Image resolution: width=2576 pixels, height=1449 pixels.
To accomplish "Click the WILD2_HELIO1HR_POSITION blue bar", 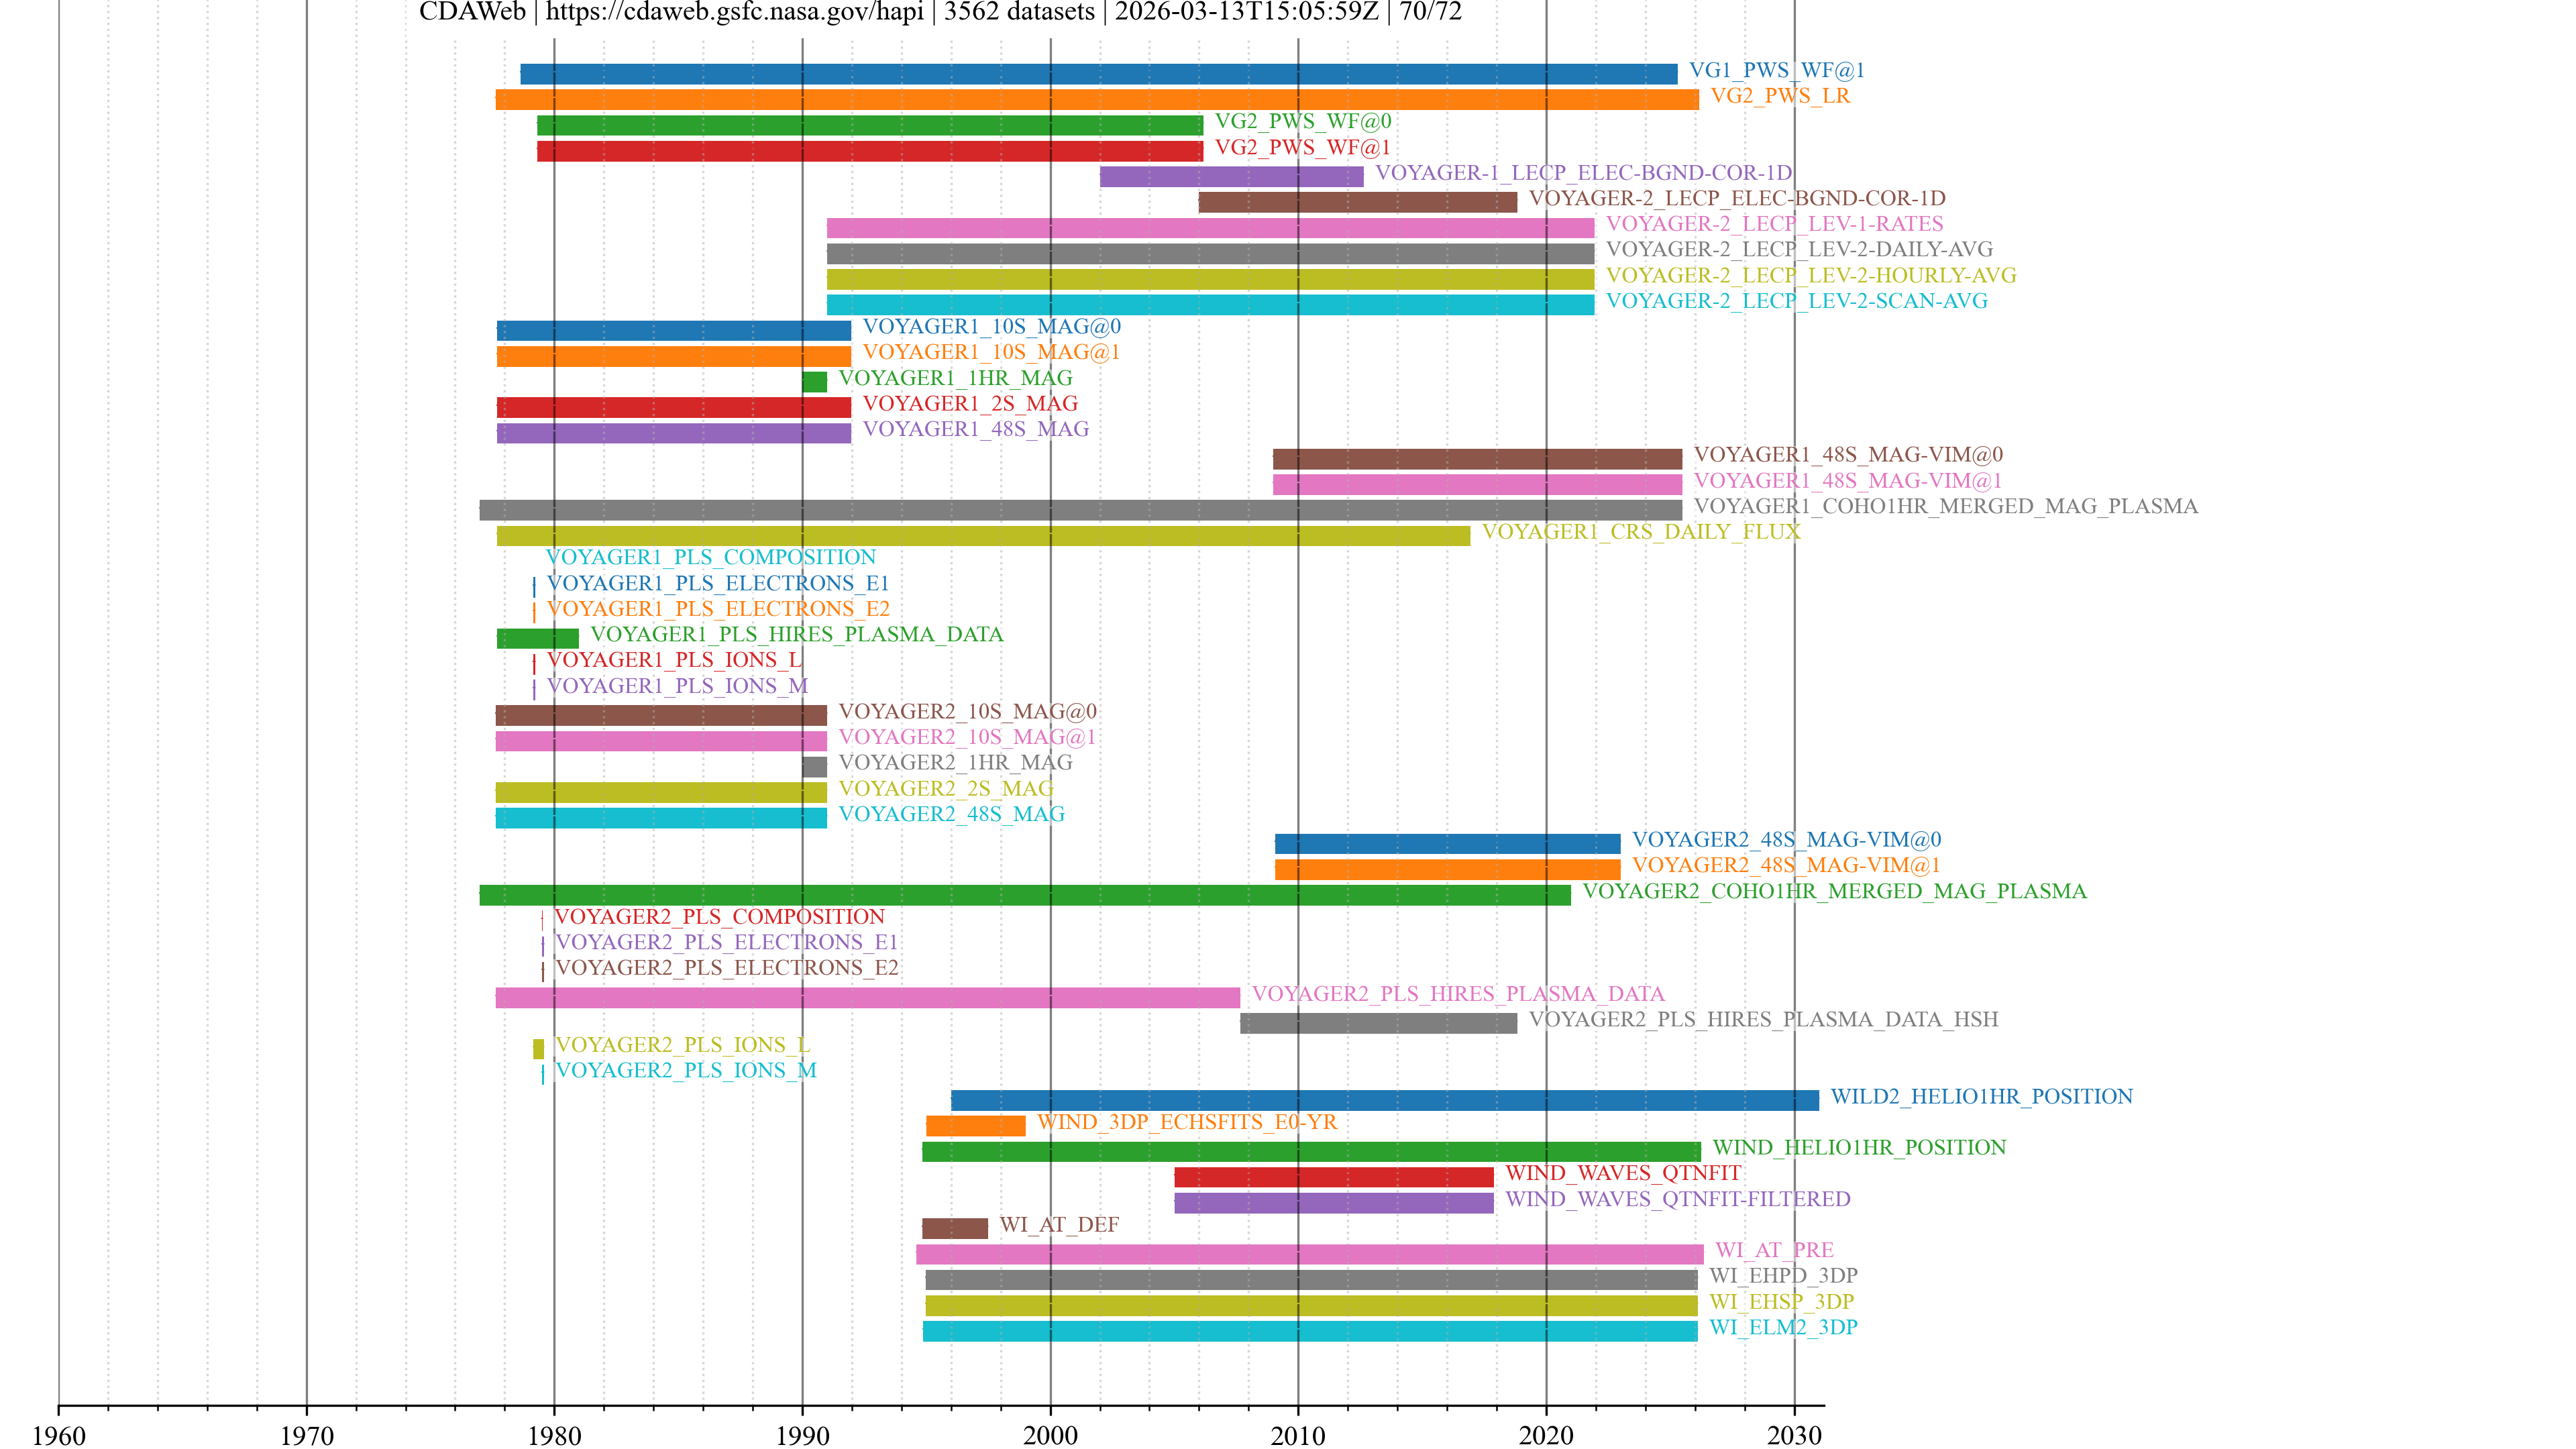I will click(x=1384, y=1100).
